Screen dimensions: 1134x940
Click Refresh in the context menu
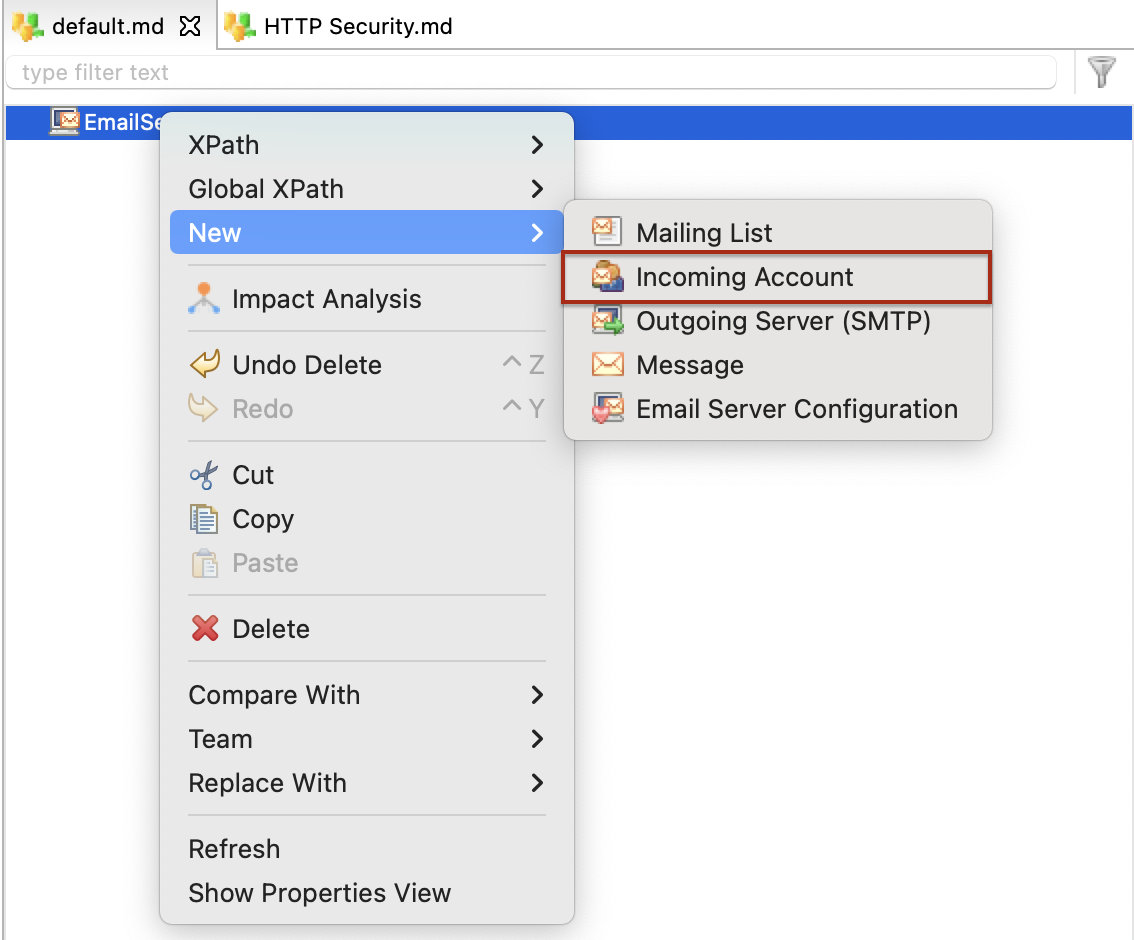coord(234,849)
